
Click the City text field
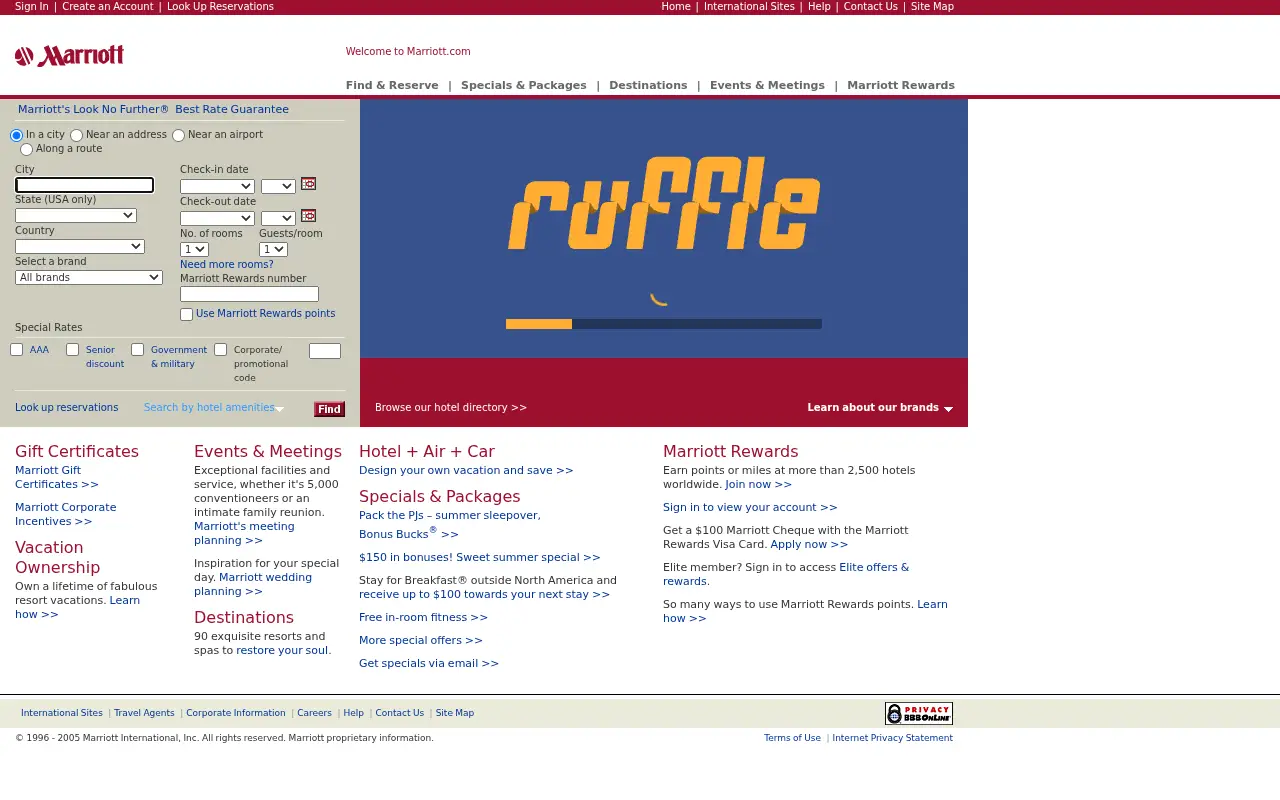85,185
